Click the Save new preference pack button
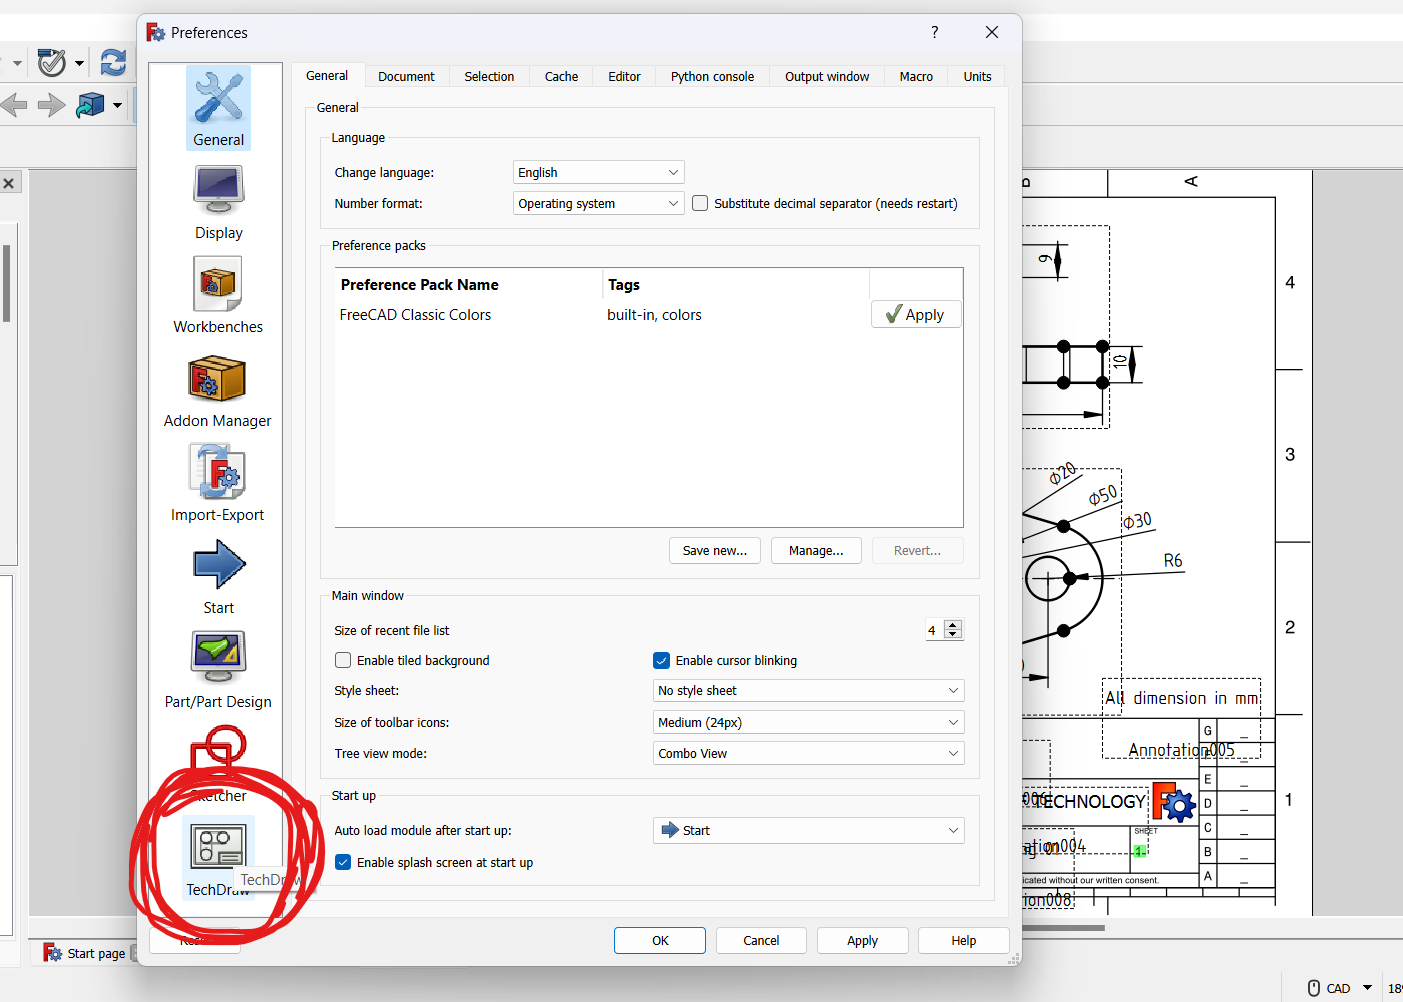Viewport: 1403px width, 1002px height. [714, 550]
